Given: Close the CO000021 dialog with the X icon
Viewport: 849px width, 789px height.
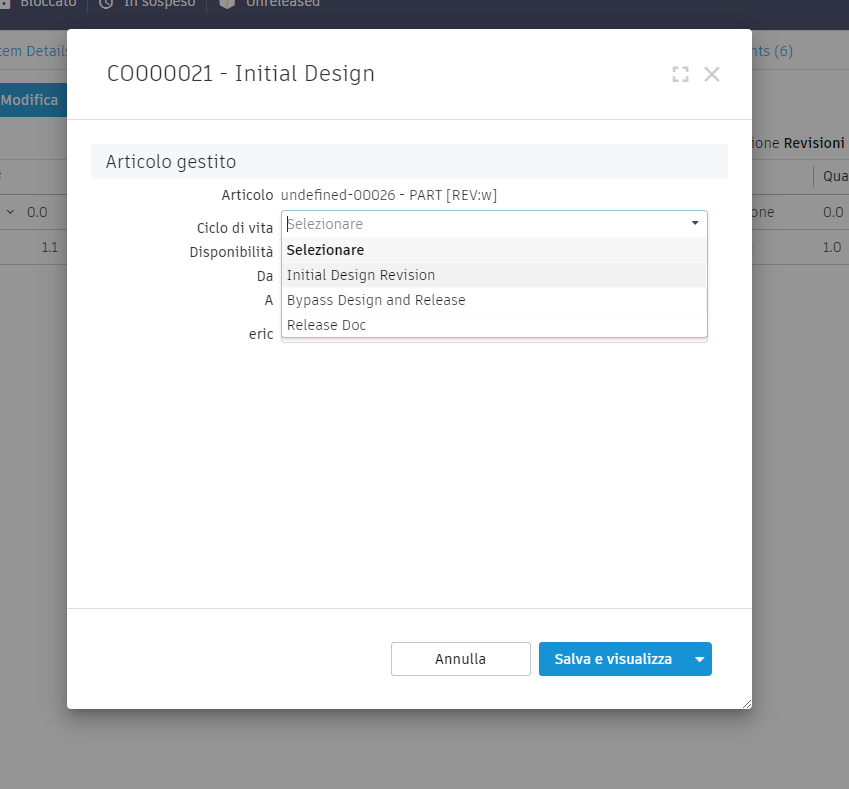Looking at the screenshot, I should pyautogui.click(x=712, y=74).
